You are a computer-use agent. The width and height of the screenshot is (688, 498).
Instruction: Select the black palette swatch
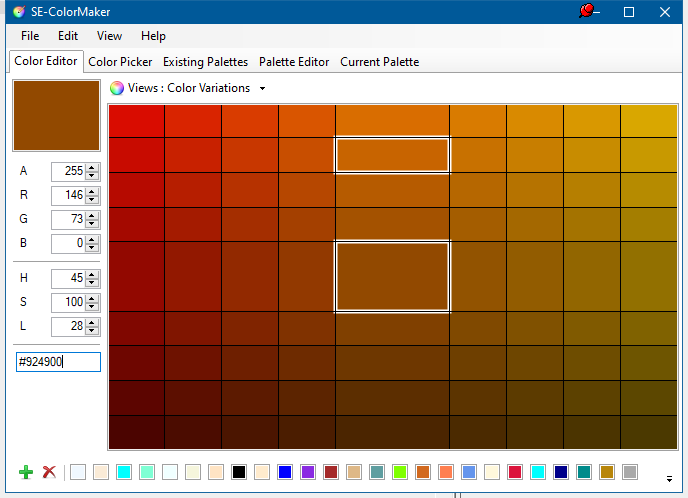(x=239, y=472)
